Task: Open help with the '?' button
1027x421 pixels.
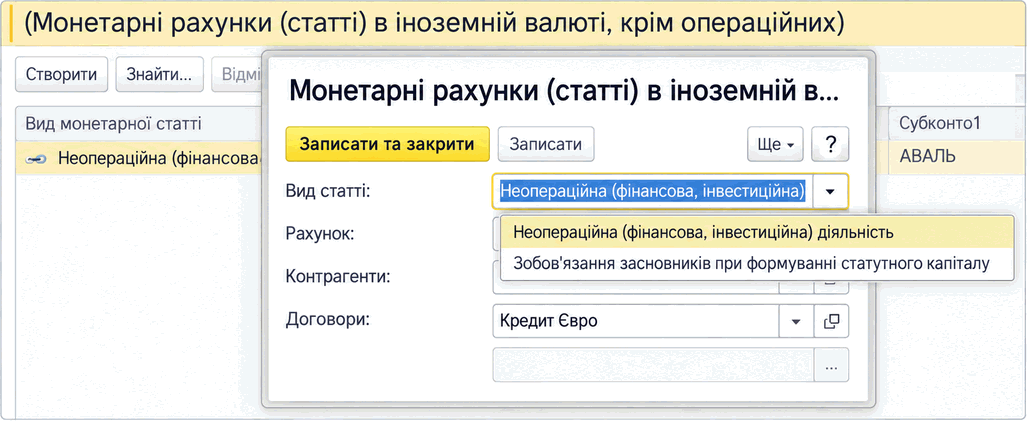Action: (x=831, y=144)
